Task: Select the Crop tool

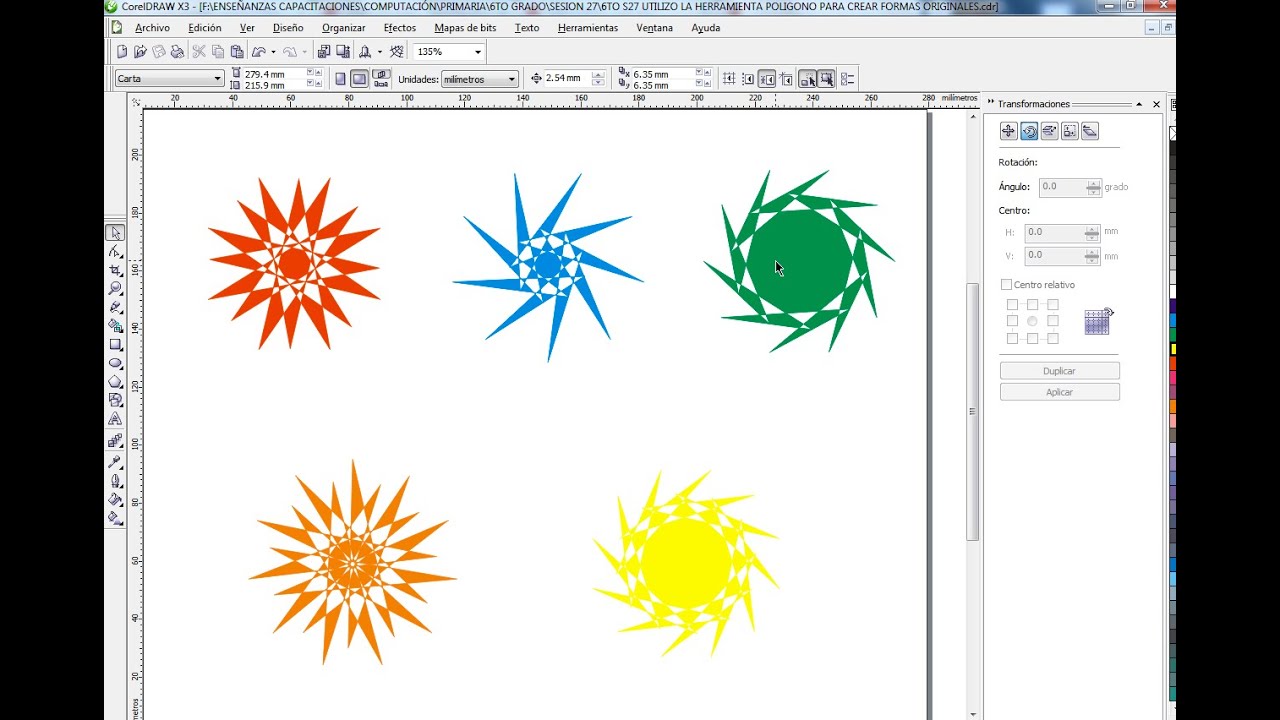Action: [115, 270]
